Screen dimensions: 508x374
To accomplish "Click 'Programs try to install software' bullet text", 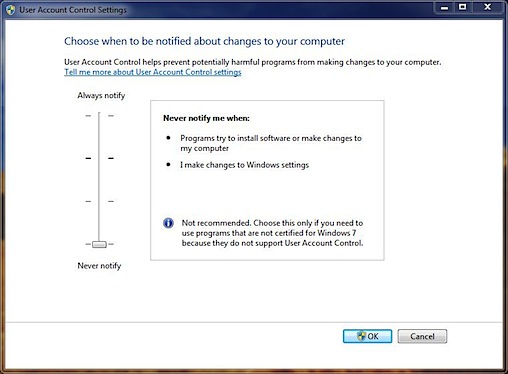I will [271, 143].
